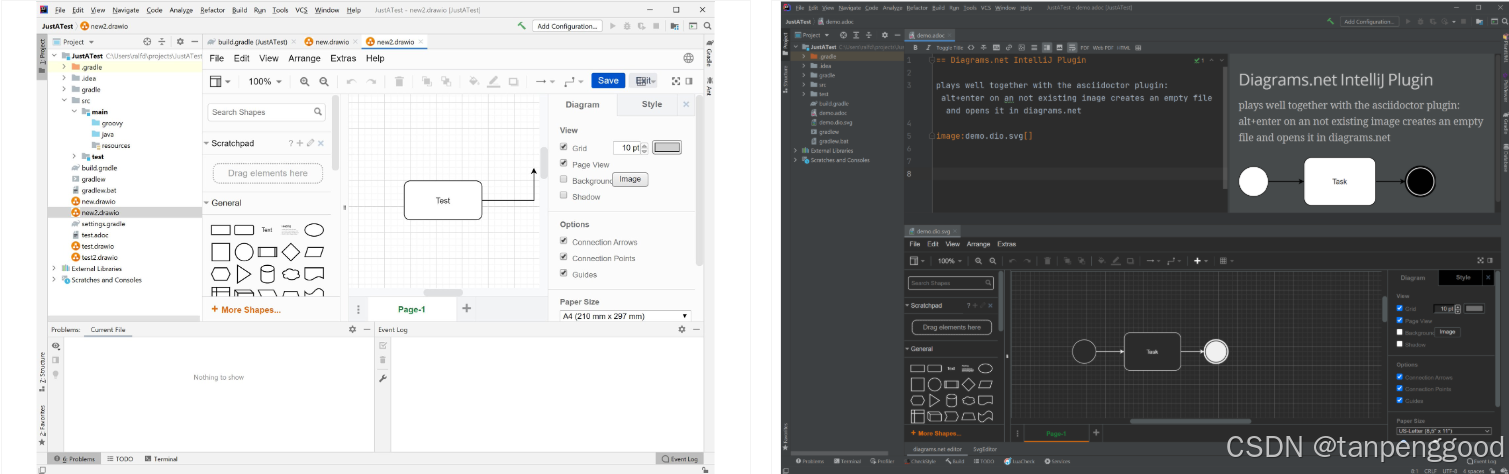This screenshot has height=474, width=1509.
Task: Toggle Grid checkbox in light window
Action: click(x=564, y=147)
